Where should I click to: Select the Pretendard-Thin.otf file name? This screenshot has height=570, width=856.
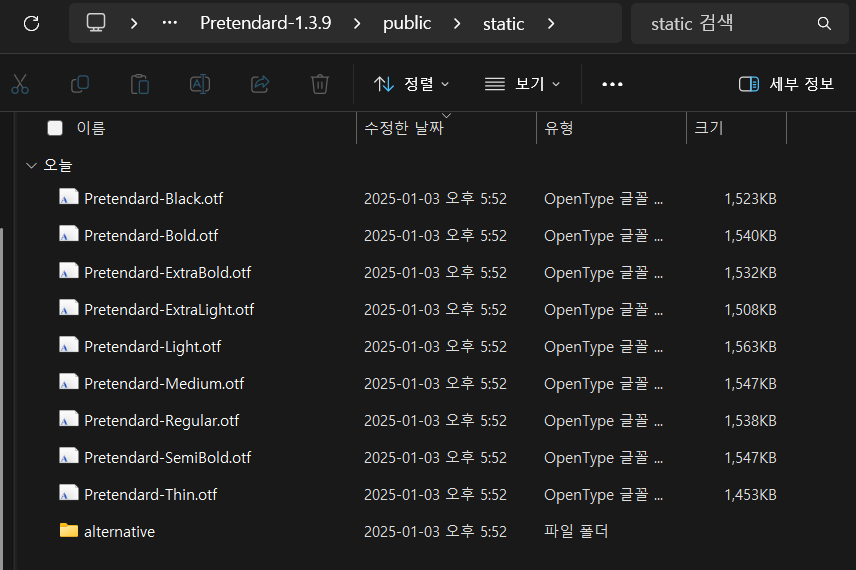[x=150, y=495]
